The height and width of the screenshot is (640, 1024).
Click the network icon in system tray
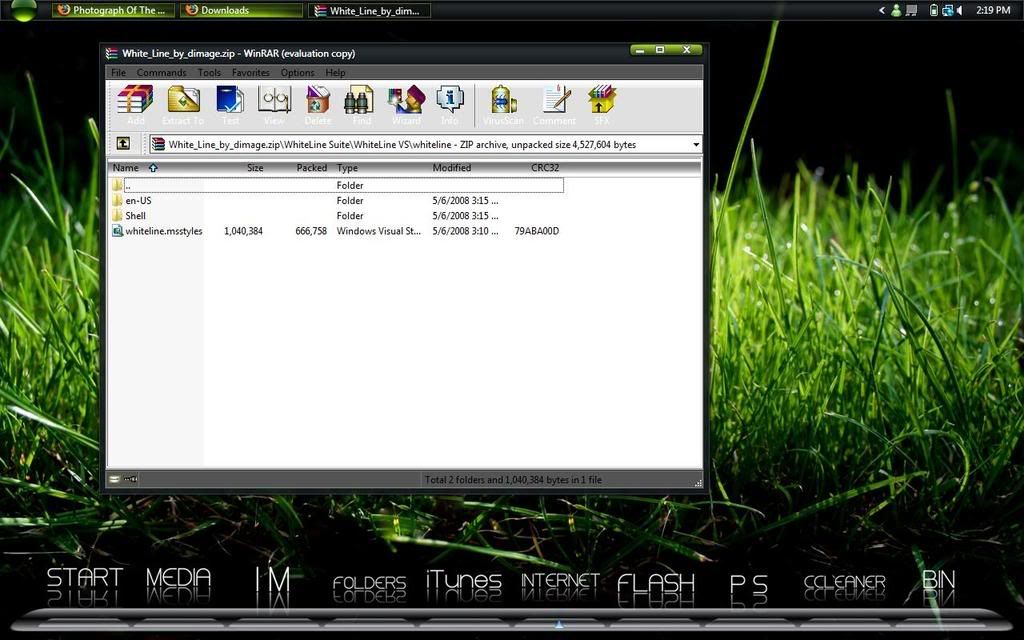pyautogui.click(x=947, y=10)
